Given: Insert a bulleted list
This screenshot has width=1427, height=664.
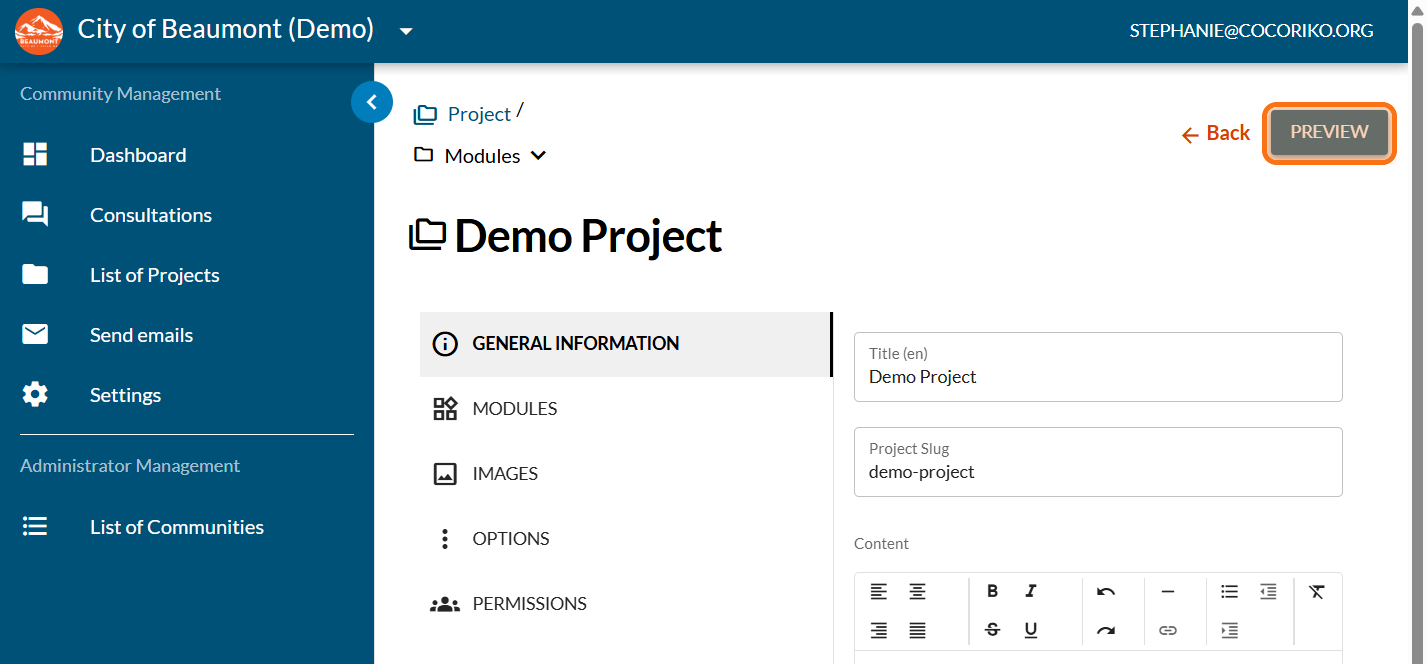Looking at the screenshot, I should [1229, 591].
